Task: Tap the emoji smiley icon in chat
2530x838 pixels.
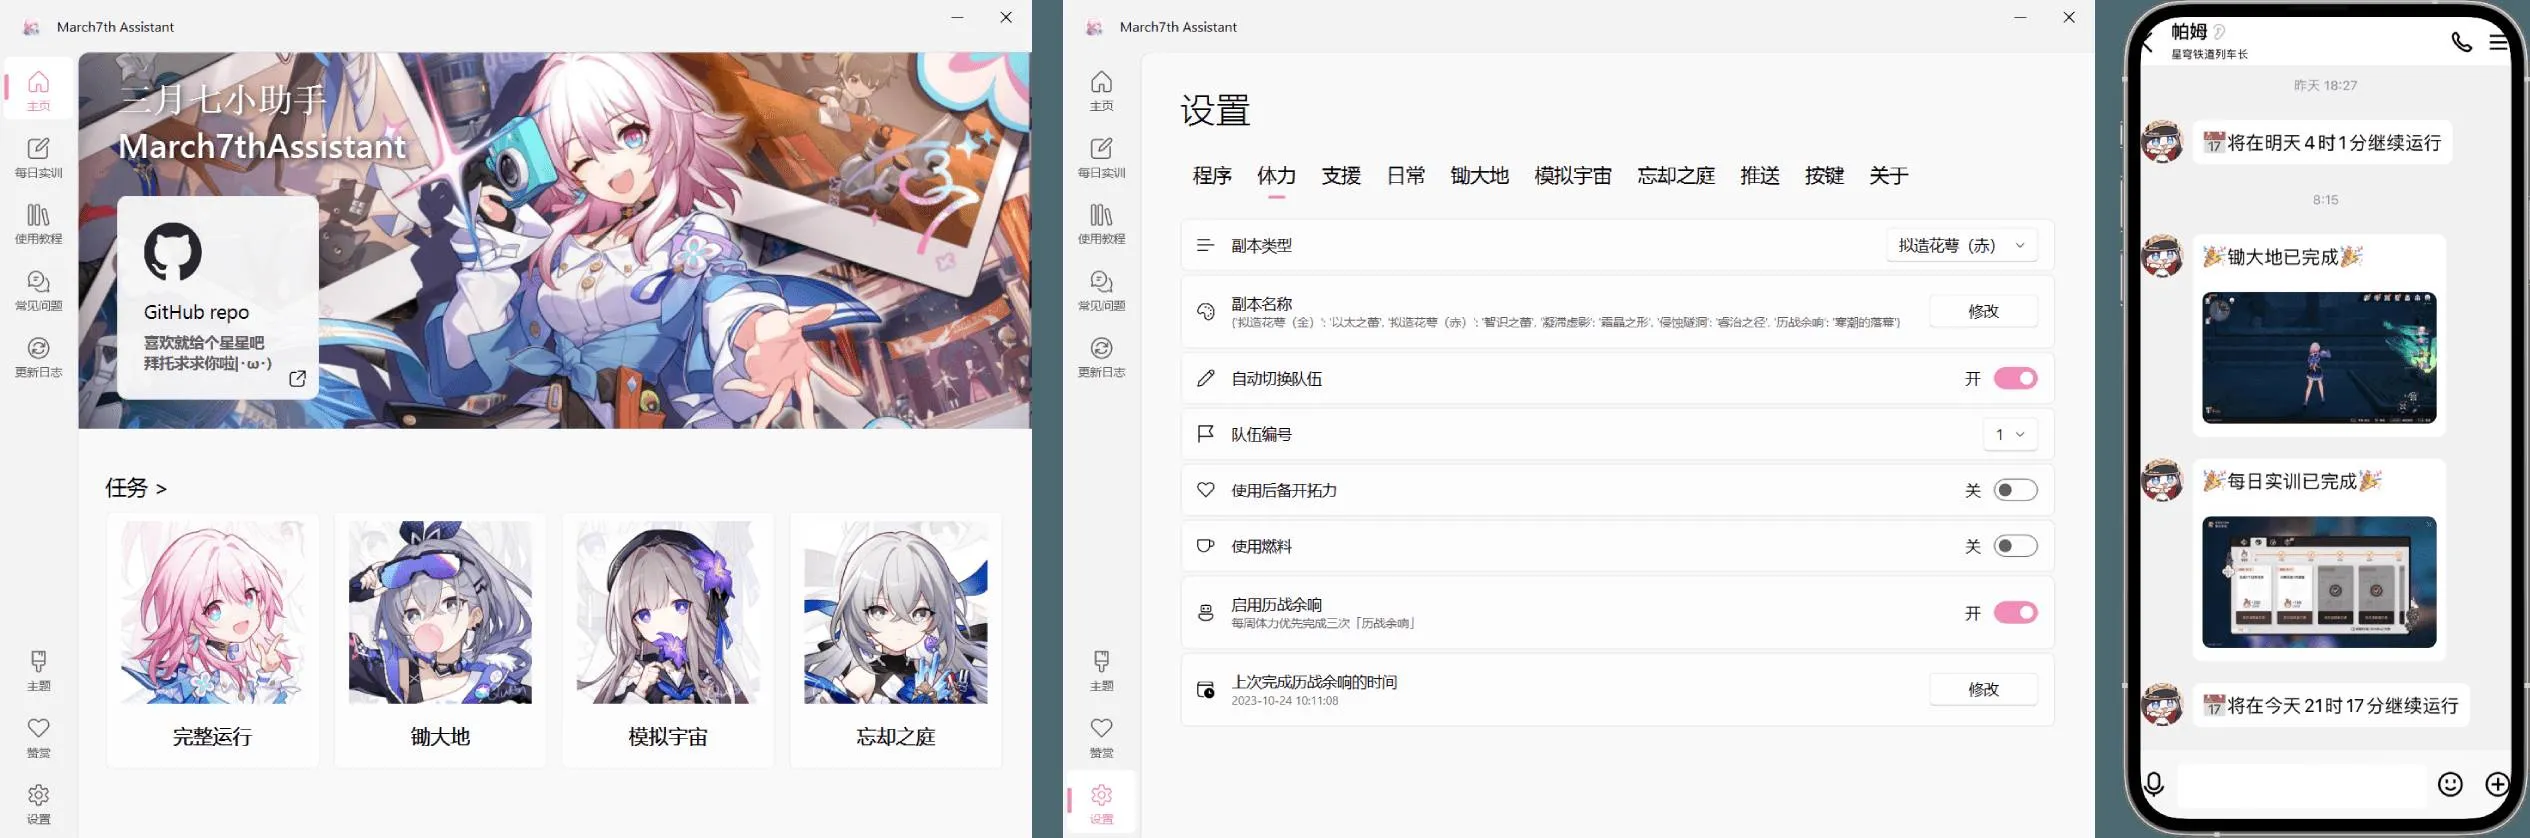Action: pyautogui.click(x=2449, y=784)
